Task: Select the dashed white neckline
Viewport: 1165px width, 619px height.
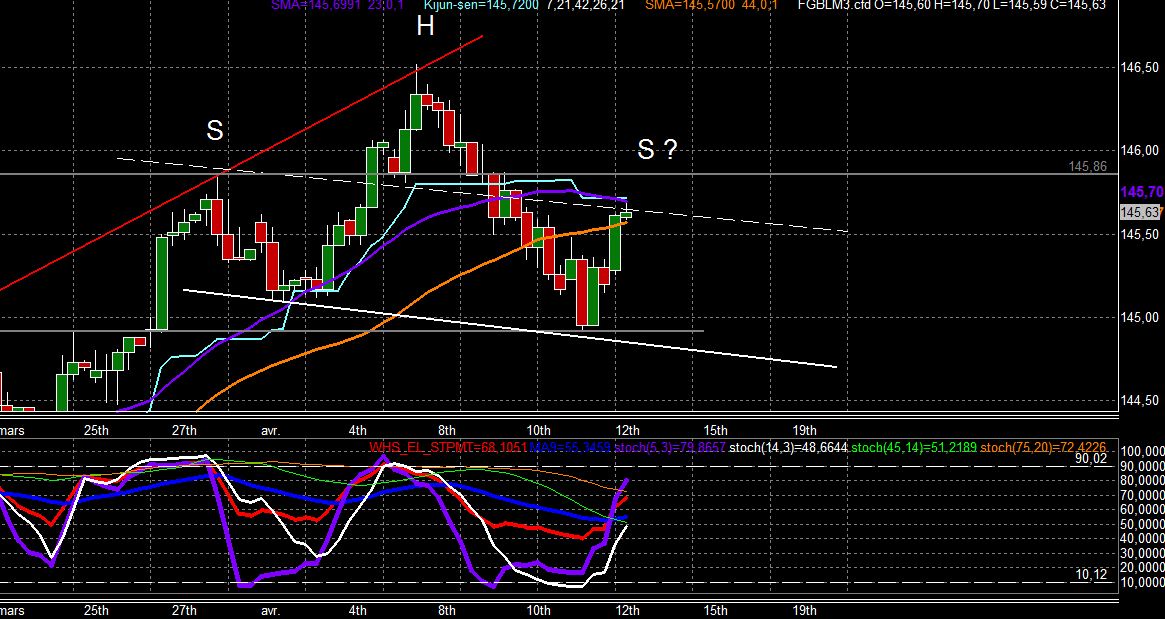Action: tap(483, 195)
